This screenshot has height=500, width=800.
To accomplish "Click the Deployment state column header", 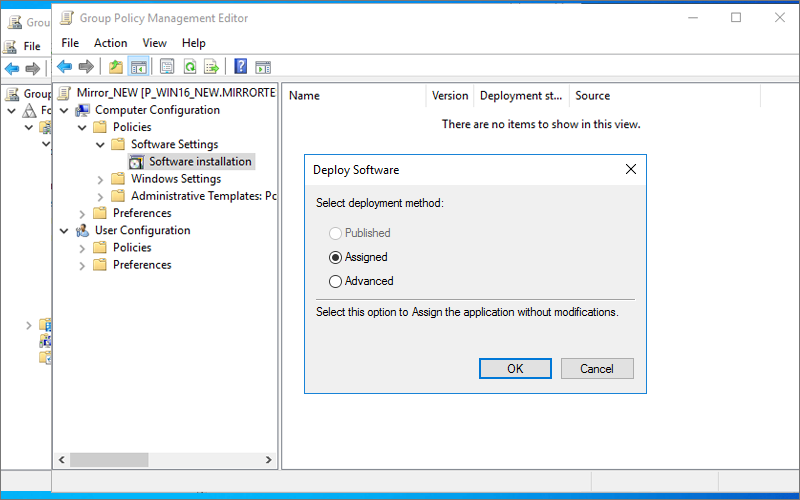I will [x=521, y=95].
